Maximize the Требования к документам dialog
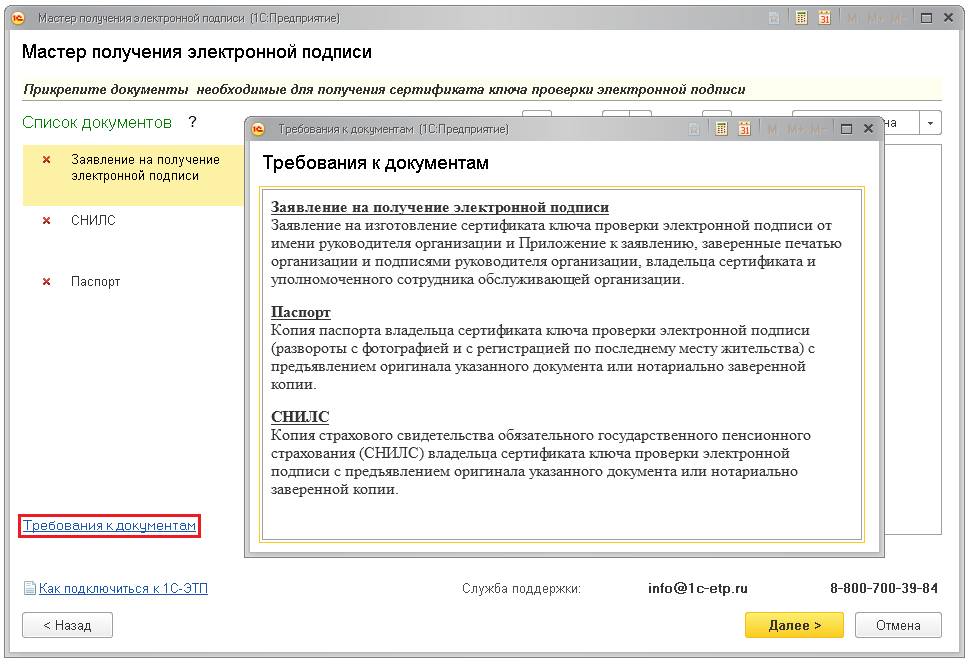Screen dimensions: 971x664 (846, 129)
